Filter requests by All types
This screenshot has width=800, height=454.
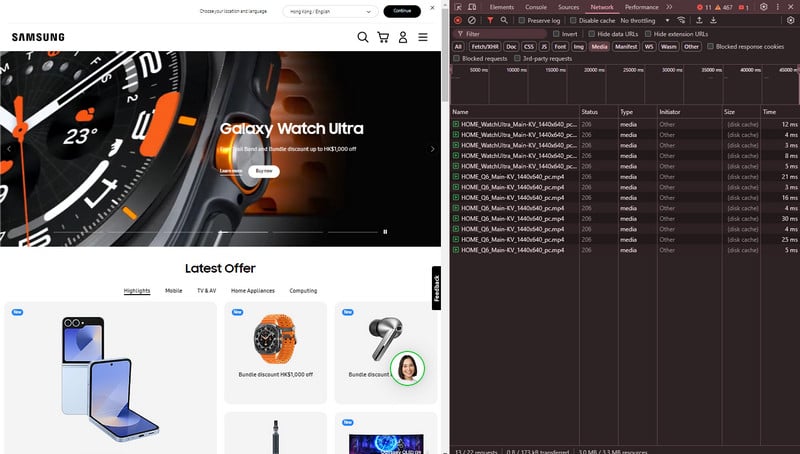tap(458, 46)
